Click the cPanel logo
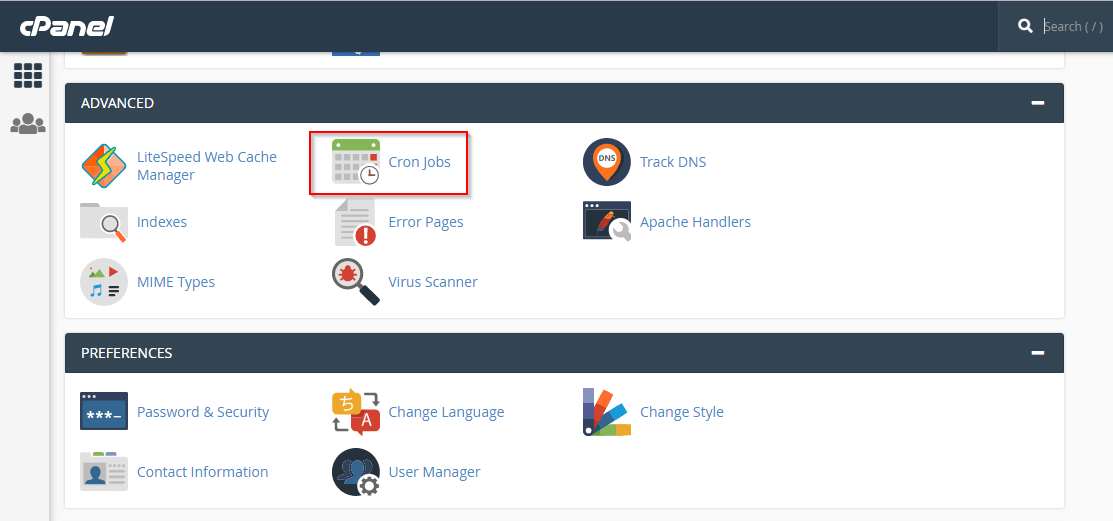1113x521 pixels. click(67, 26)
